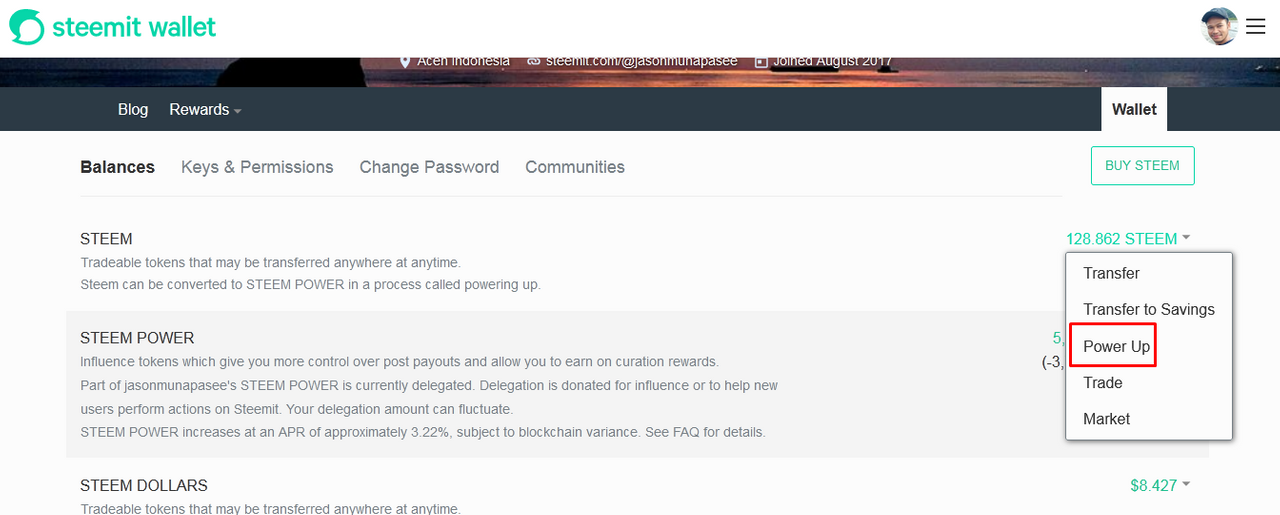Open the hamburger menu icon
1280x515 pixels.
1255,27
